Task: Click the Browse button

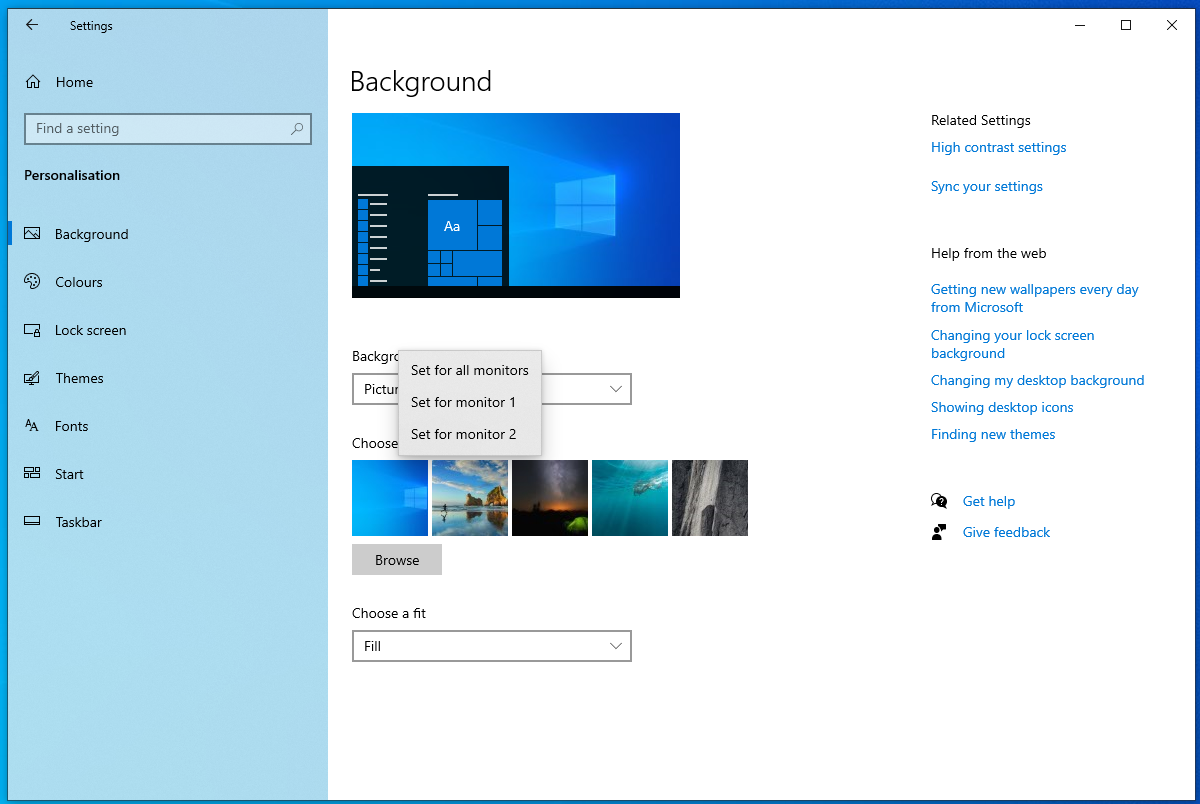Action: pyautogui.click(x=397, y=560)
